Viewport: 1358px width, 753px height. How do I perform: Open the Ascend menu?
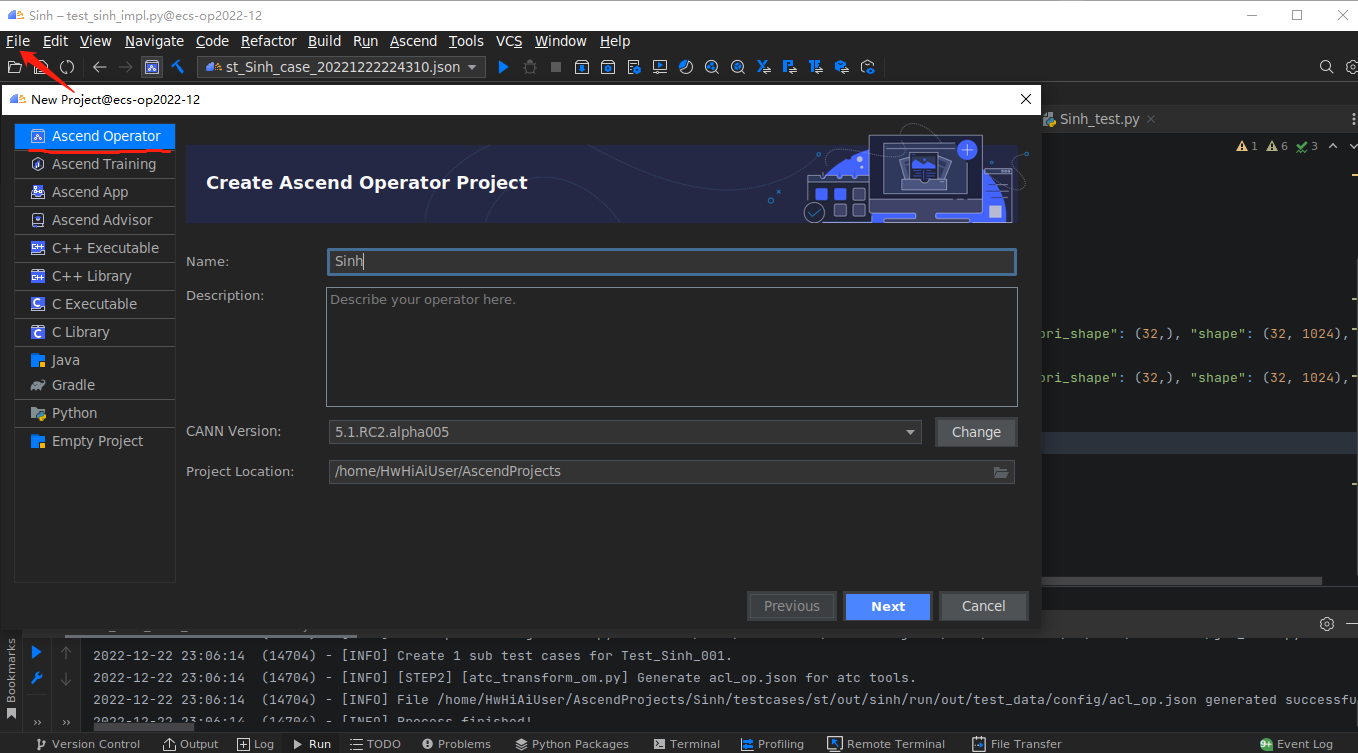pos(413,41)
